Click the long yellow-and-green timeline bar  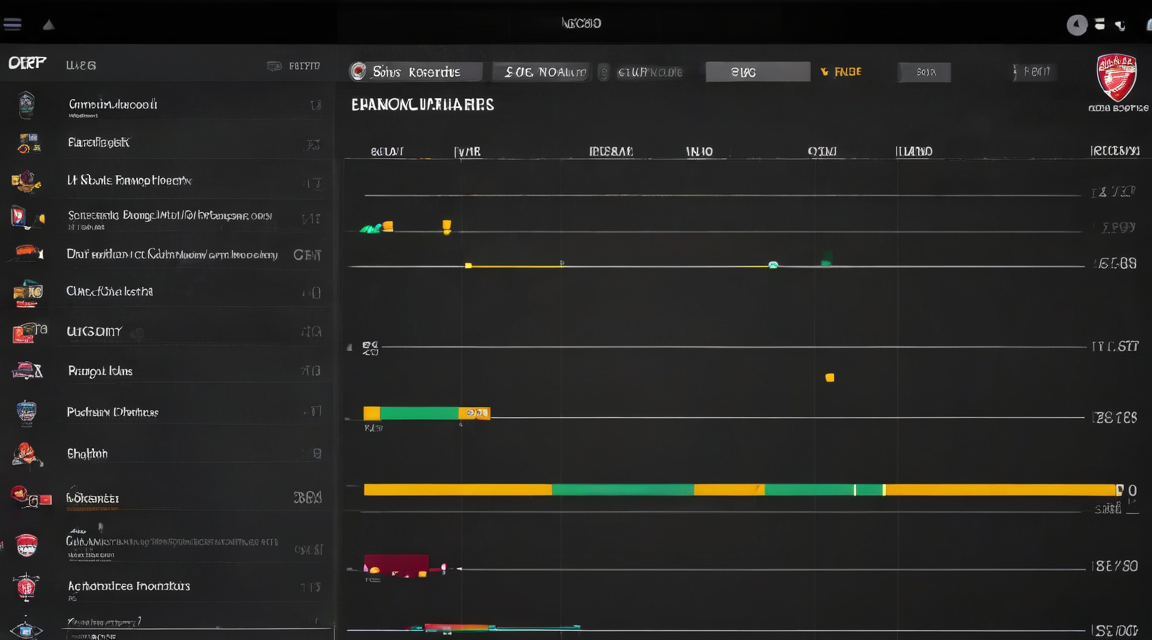(x=740, y=489)
